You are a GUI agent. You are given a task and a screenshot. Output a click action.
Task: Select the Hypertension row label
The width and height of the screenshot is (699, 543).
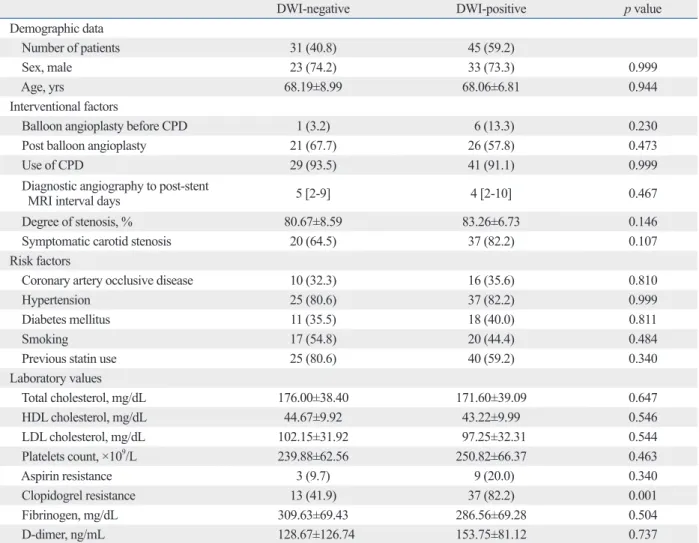(56, 300)
